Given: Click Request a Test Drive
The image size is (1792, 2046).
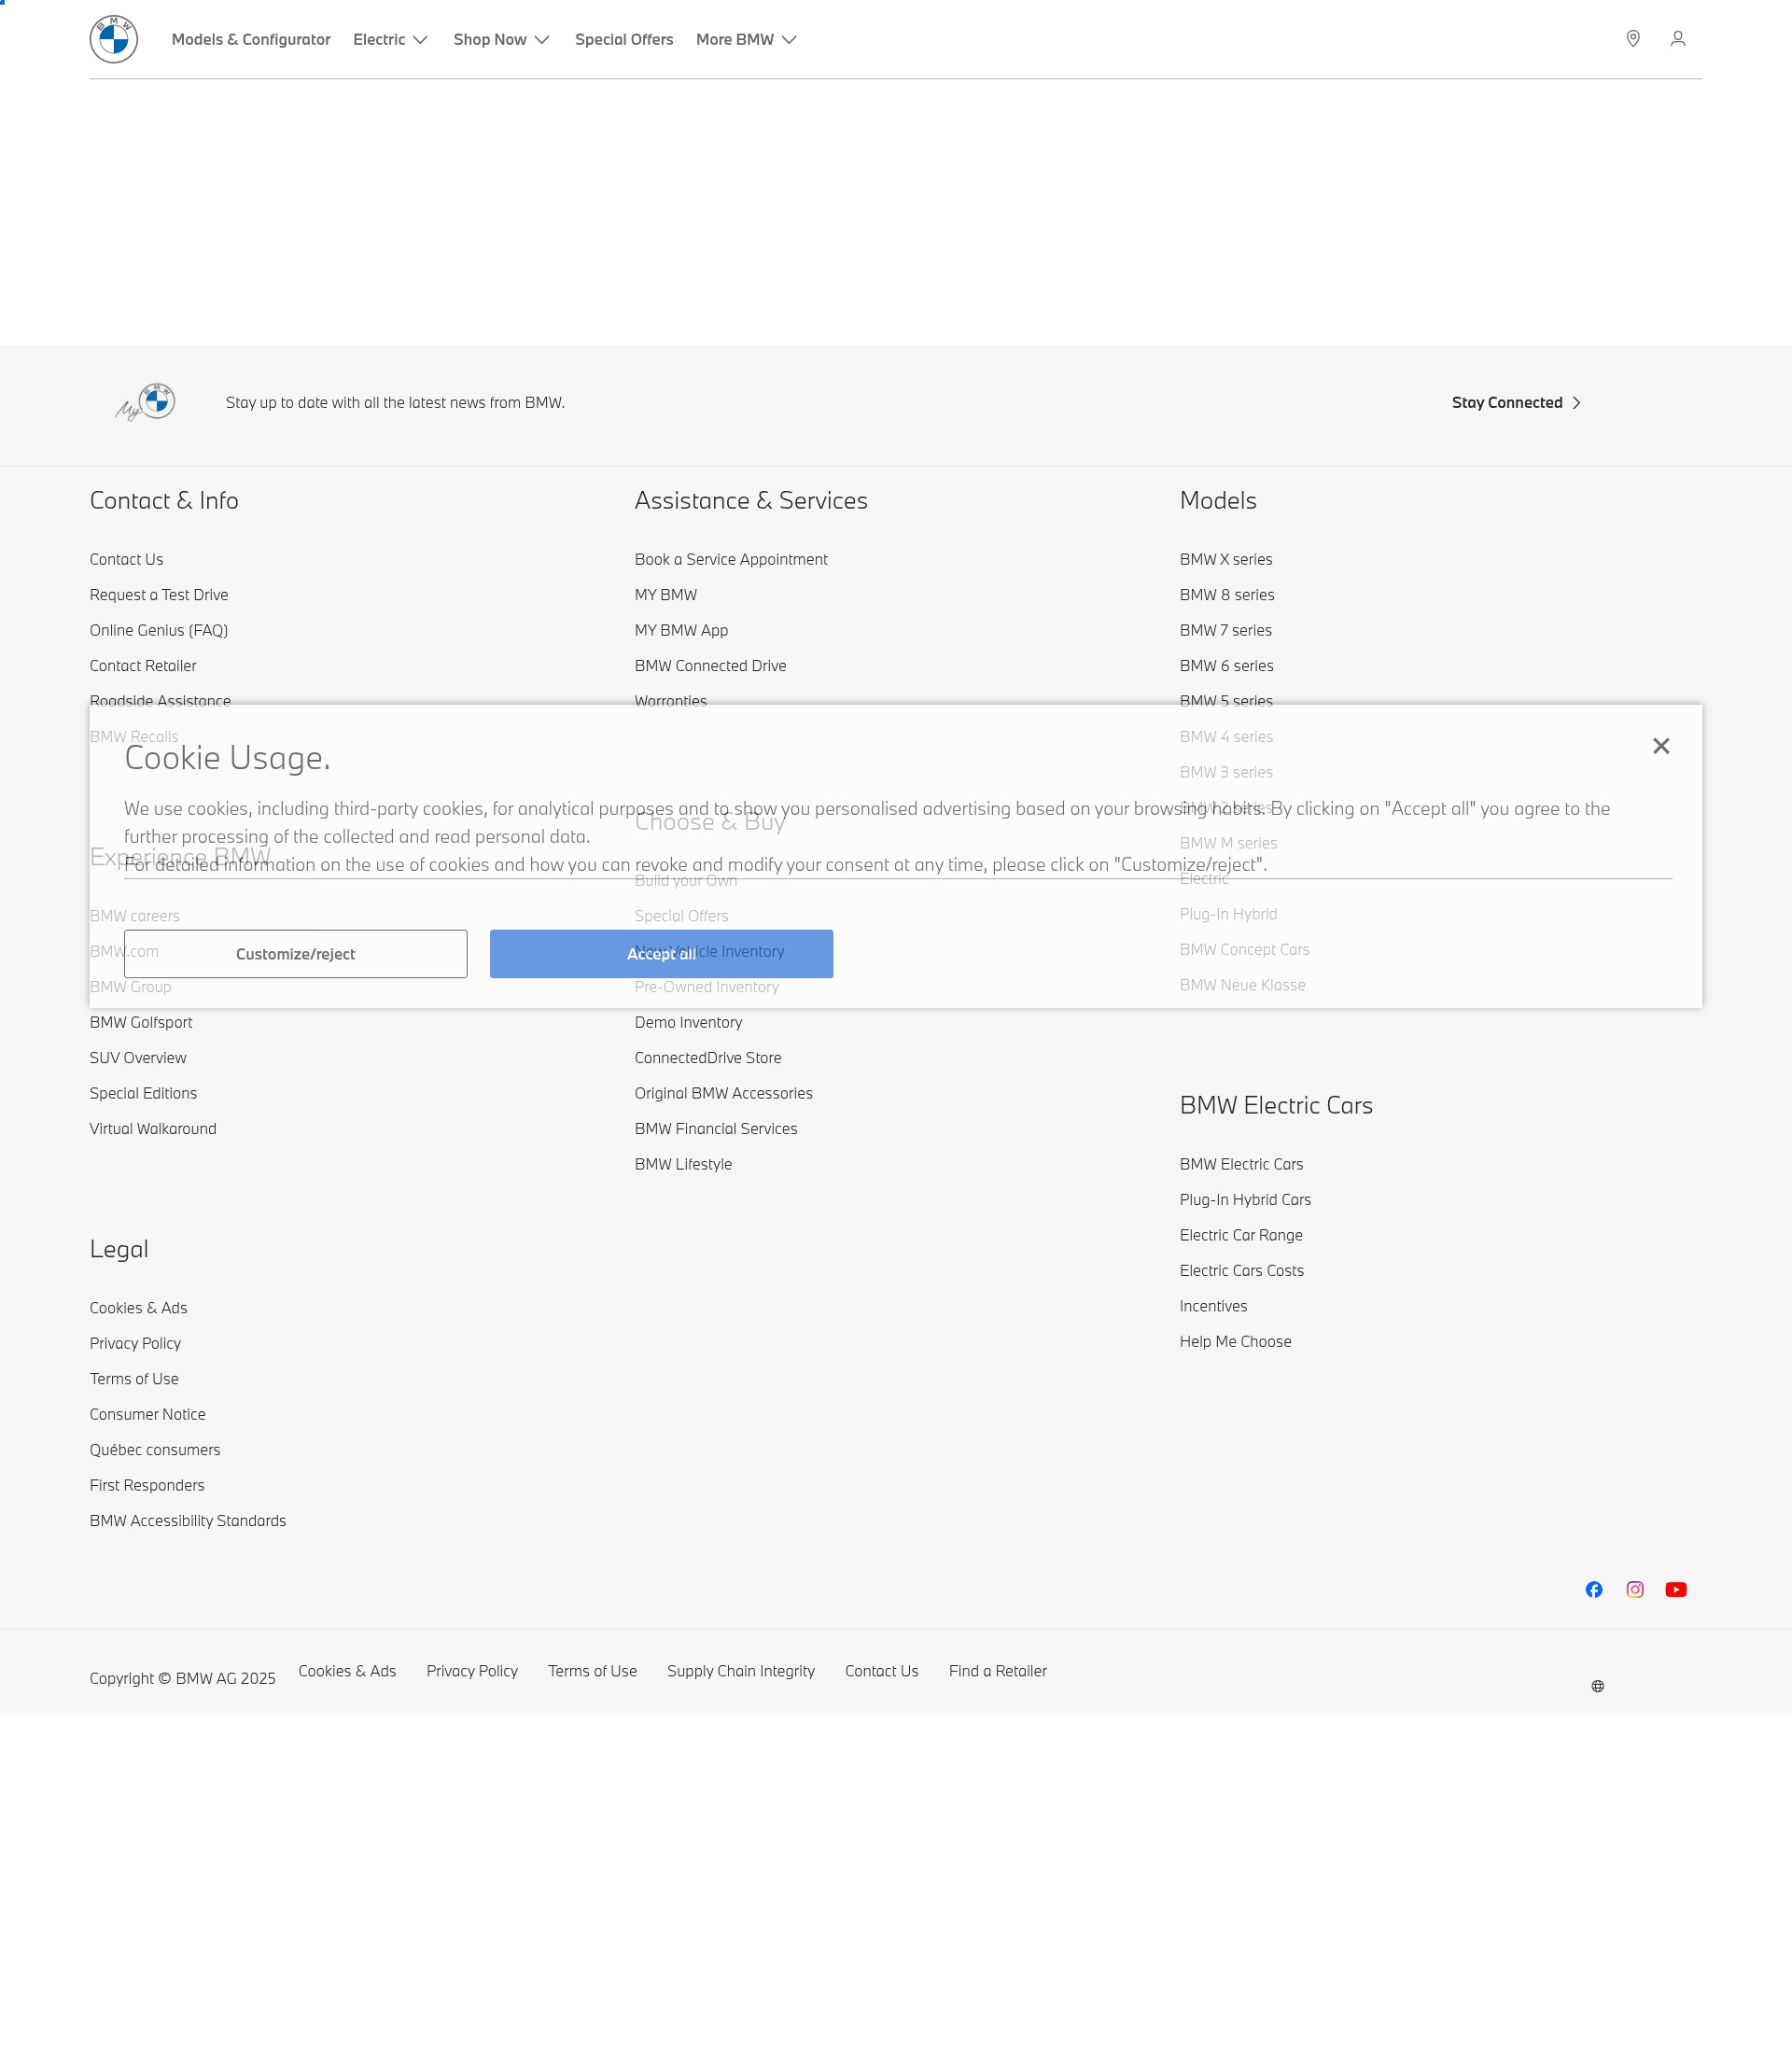Looking at the screenshot, I should [159, 595].
